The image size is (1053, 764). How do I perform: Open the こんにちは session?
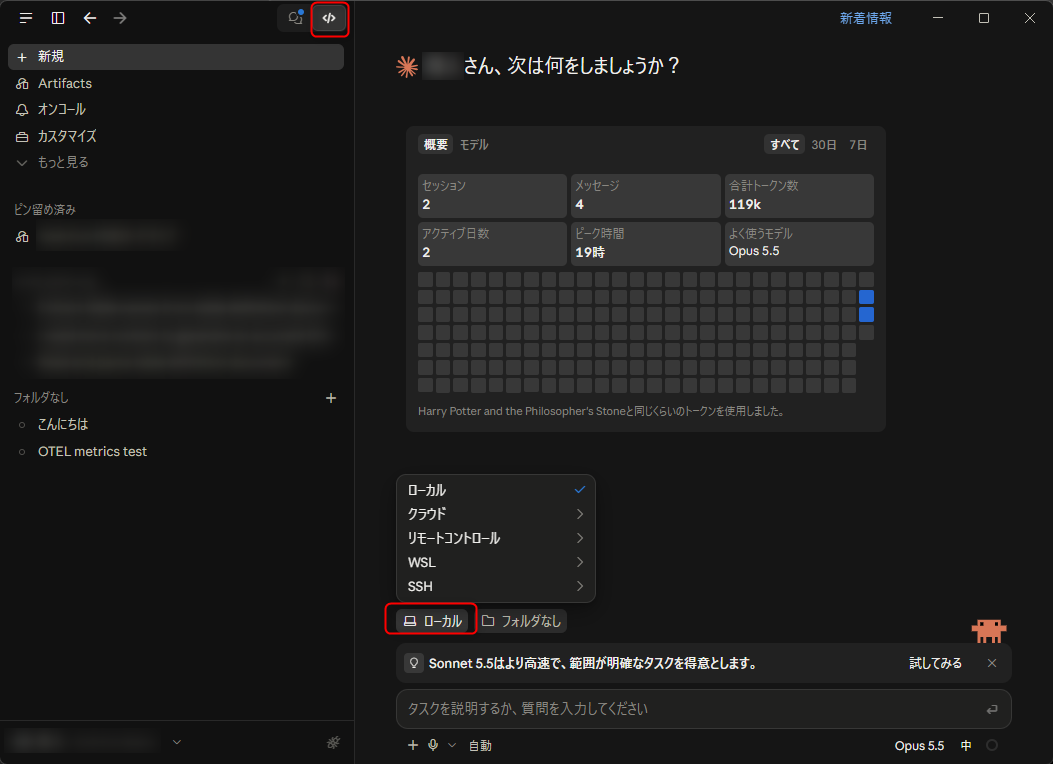62,424
